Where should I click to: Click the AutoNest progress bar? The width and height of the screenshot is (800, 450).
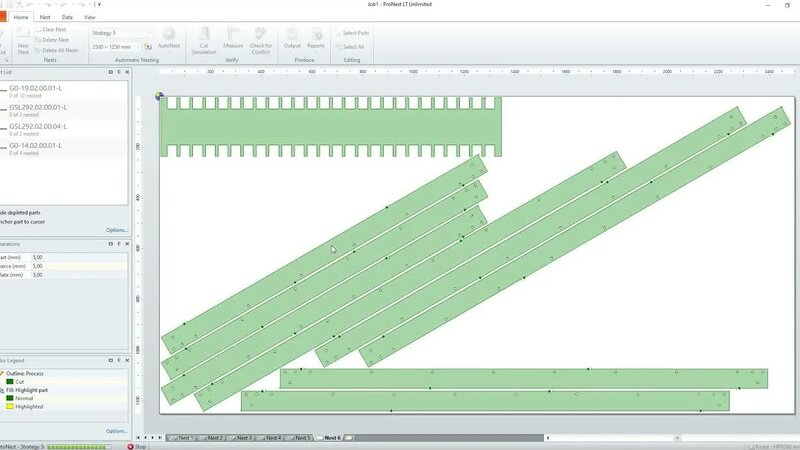[78, 447]
